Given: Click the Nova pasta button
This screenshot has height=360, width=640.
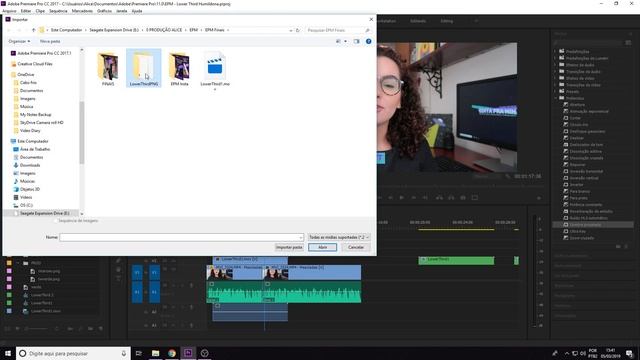Looking at the screenshot, I should point(50,41).
